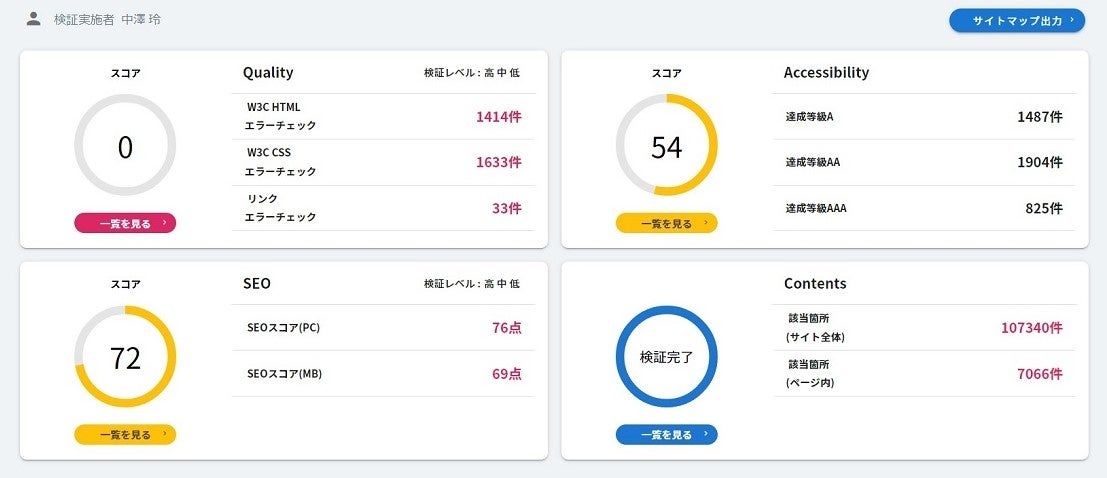
Task: Click the Accessibility score 54 gauge
Action: pos(666,146)
